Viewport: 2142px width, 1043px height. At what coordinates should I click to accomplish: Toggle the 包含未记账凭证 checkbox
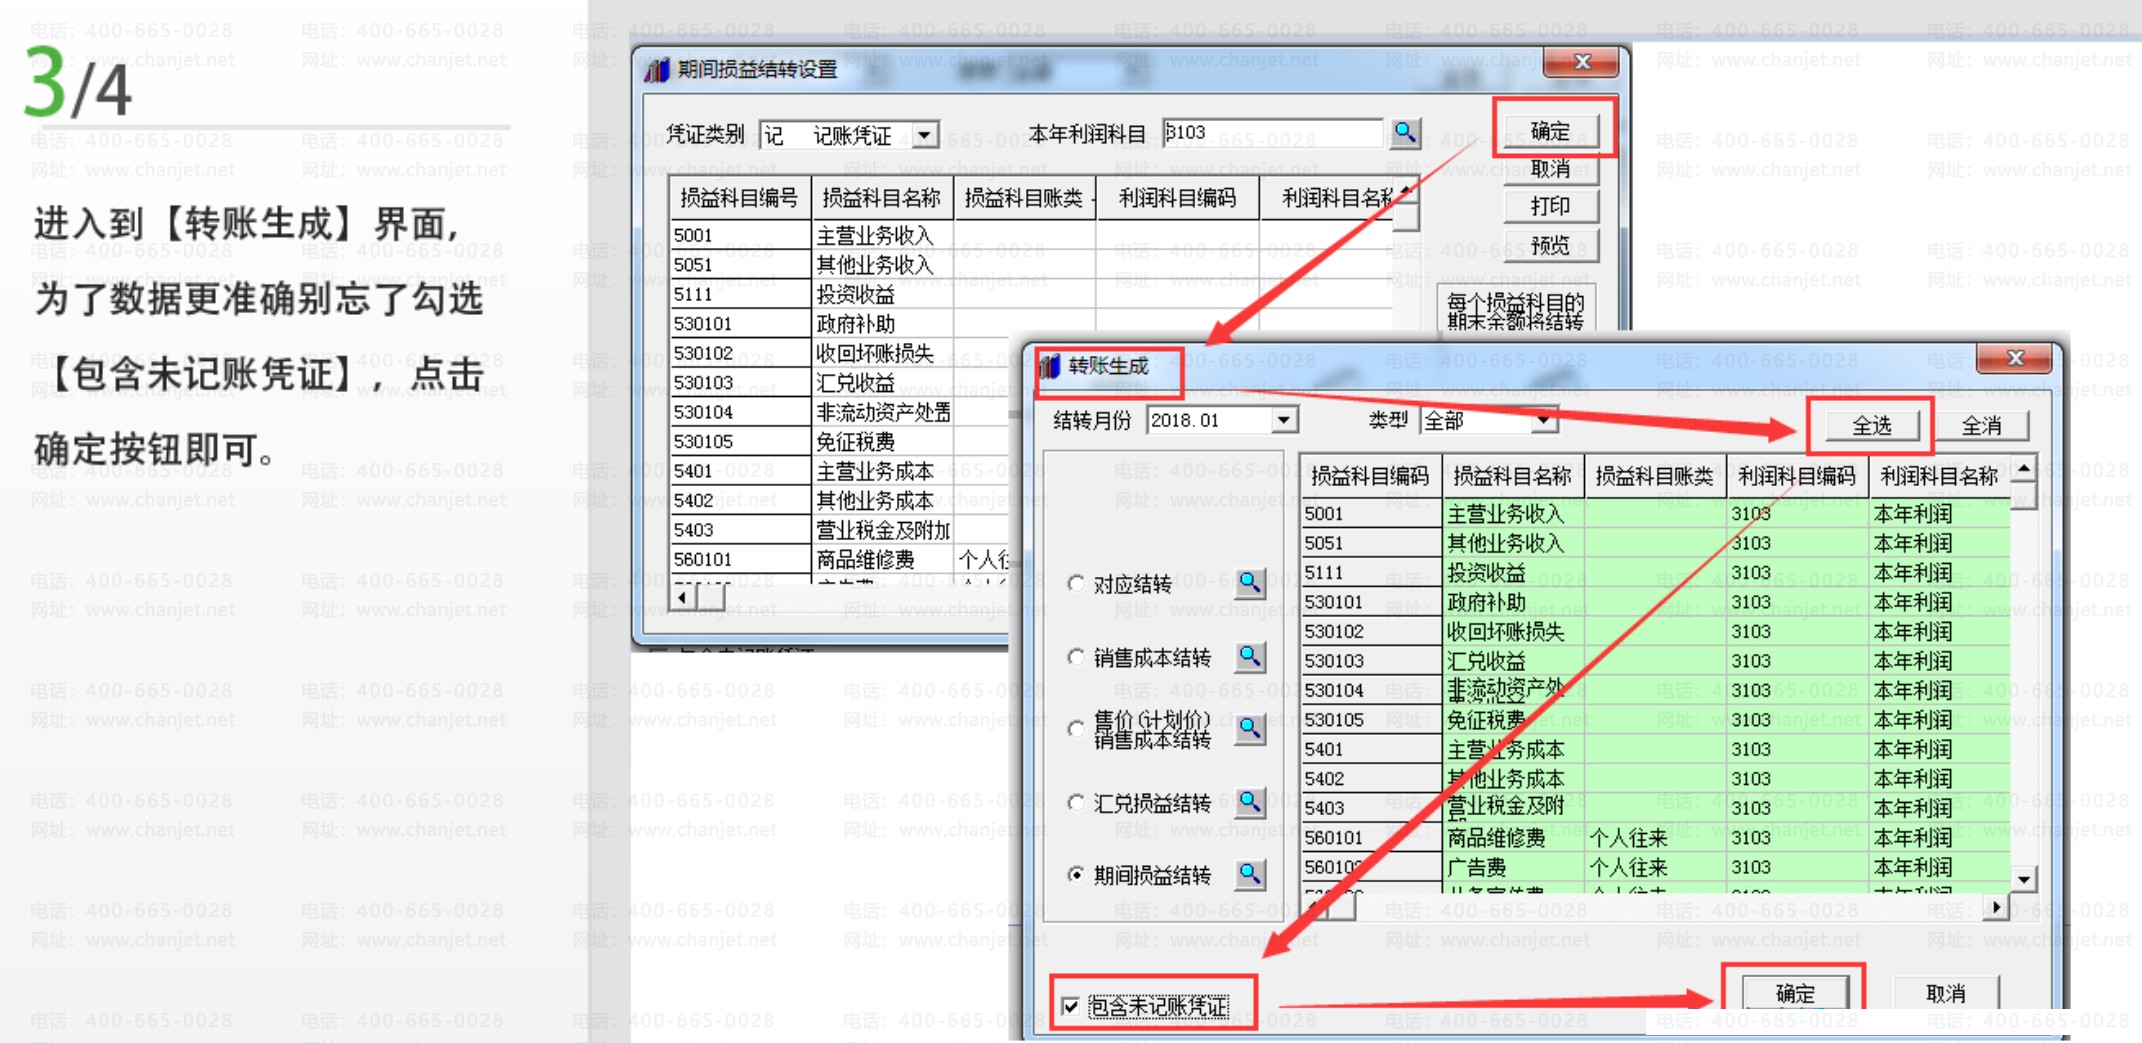[1071, 1006]
